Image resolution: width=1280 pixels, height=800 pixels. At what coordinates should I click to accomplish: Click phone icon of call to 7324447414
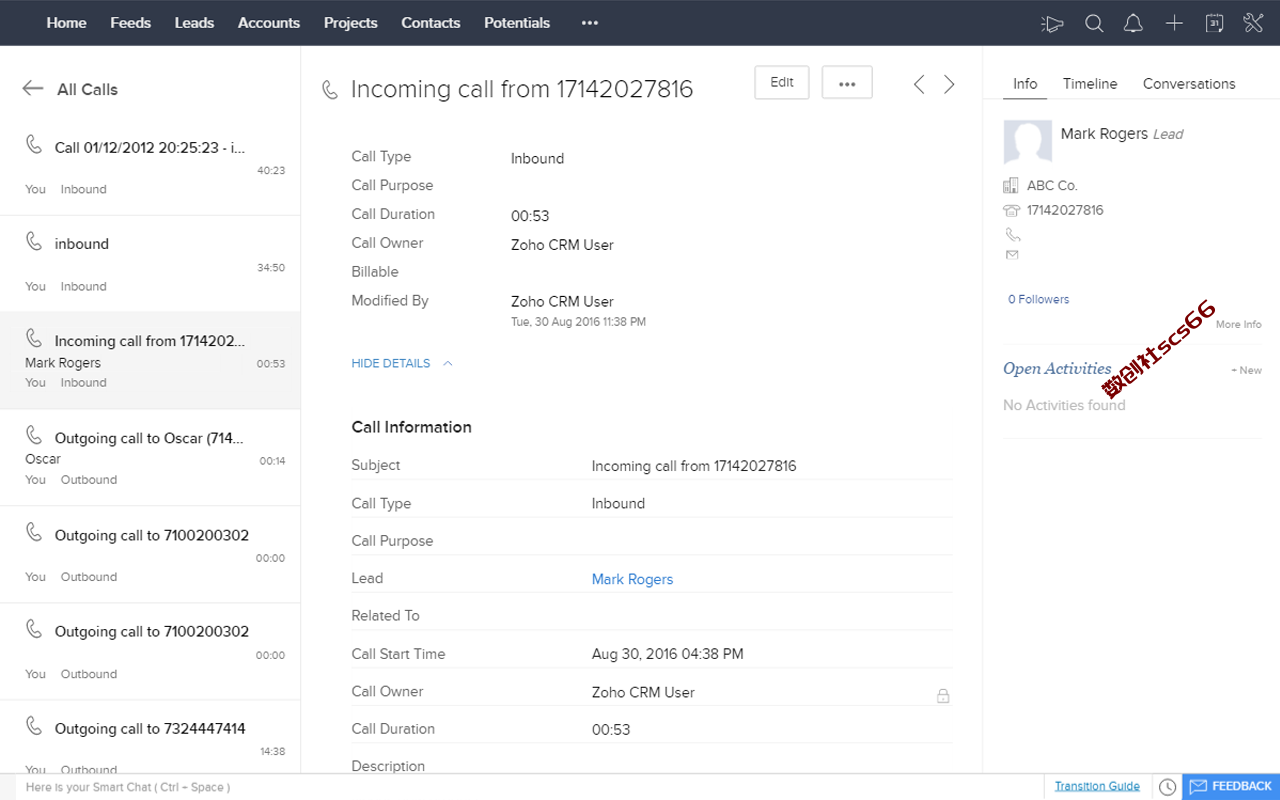34,725
